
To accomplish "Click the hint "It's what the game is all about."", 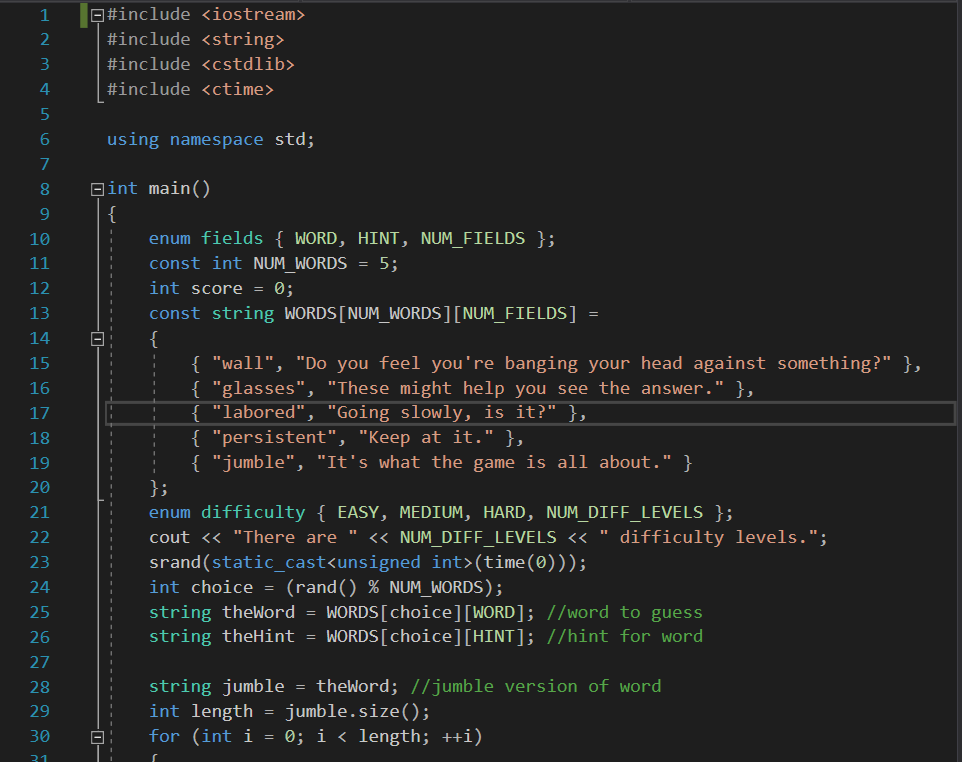I will (494, 462).
